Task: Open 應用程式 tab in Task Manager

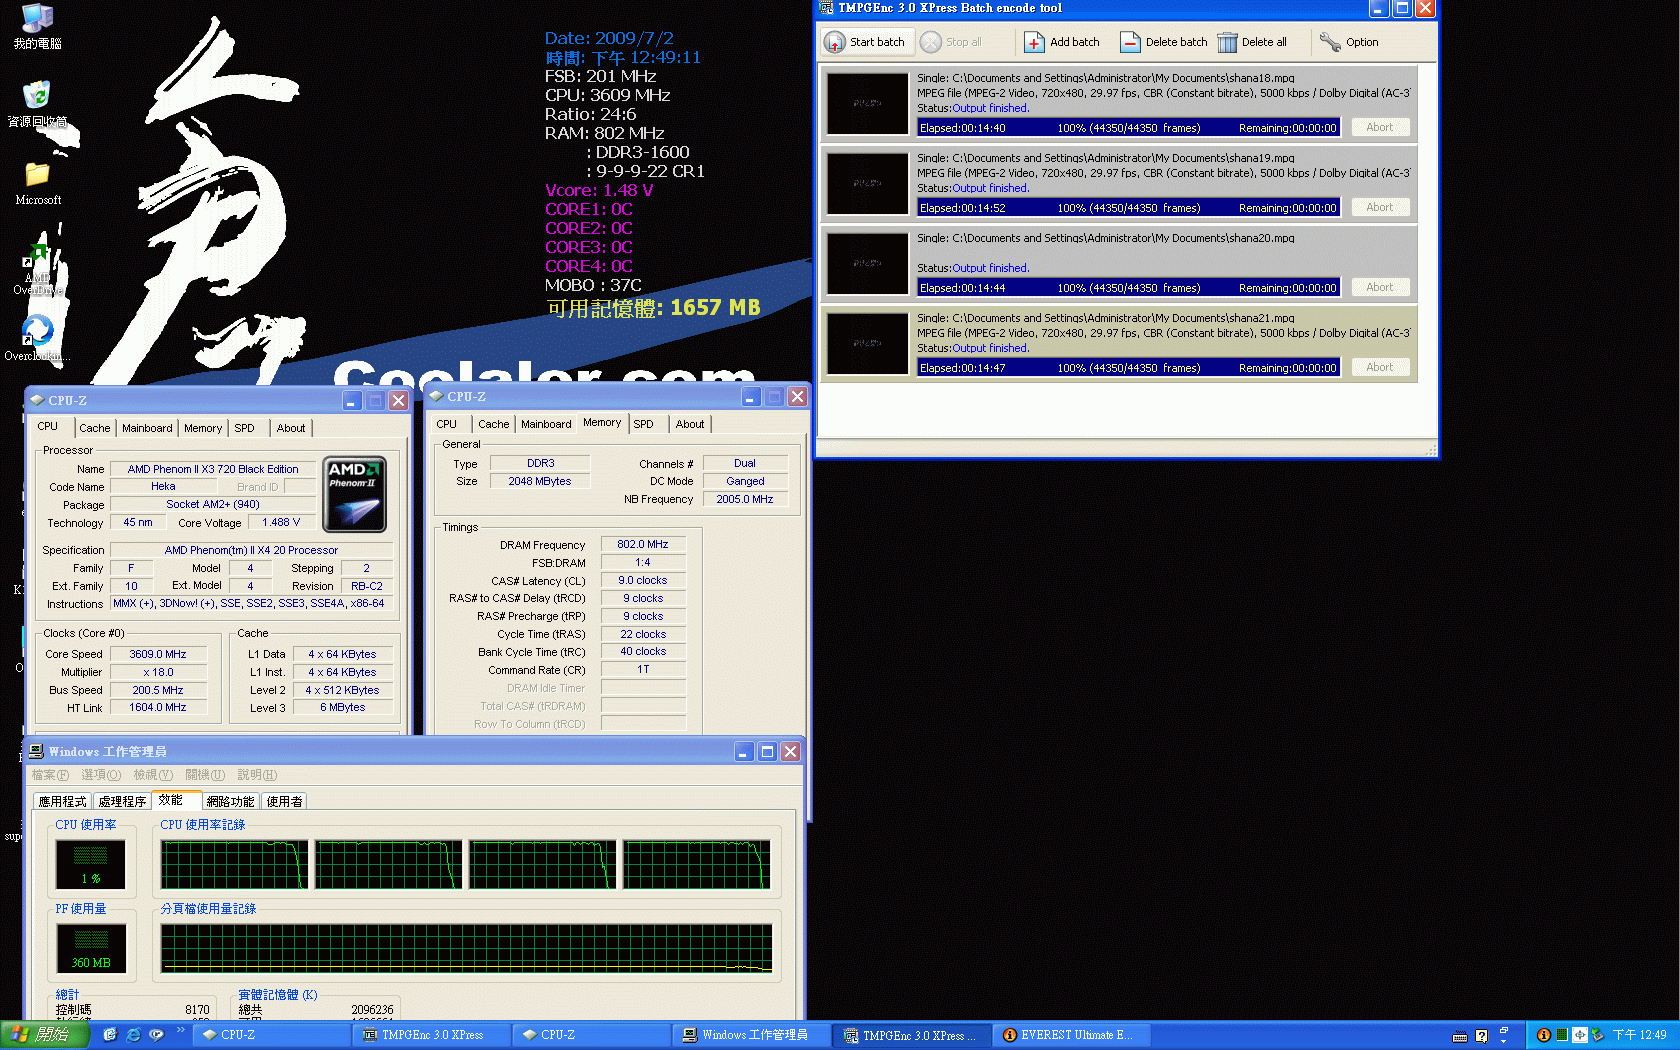Action: point(62,801)
